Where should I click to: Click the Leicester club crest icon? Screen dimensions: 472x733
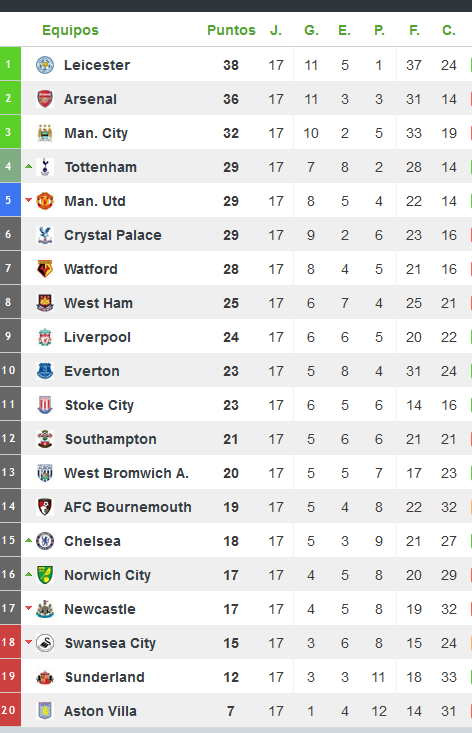coord(45,65)
